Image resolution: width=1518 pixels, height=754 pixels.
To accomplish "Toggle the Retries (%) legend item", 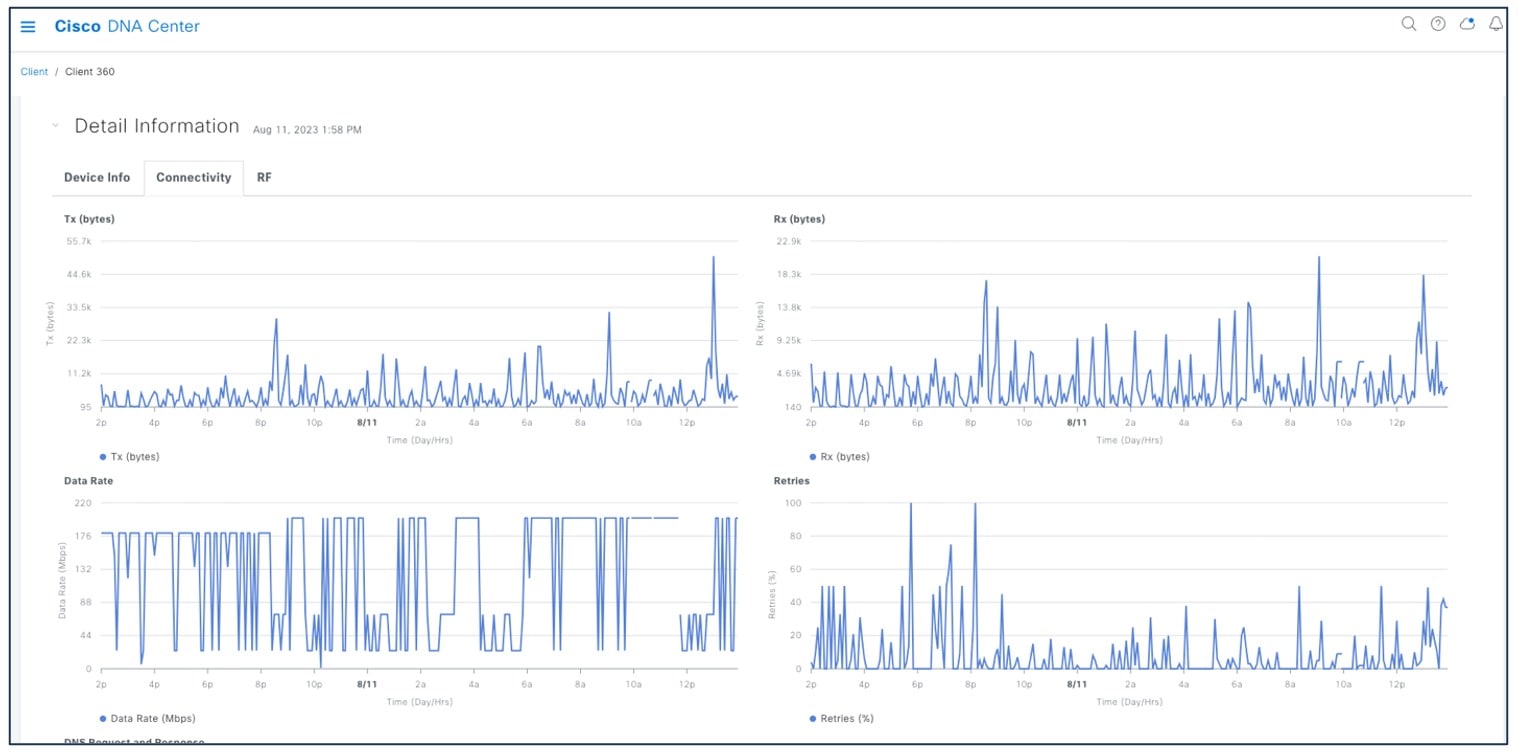I will [x=841, y=719].
